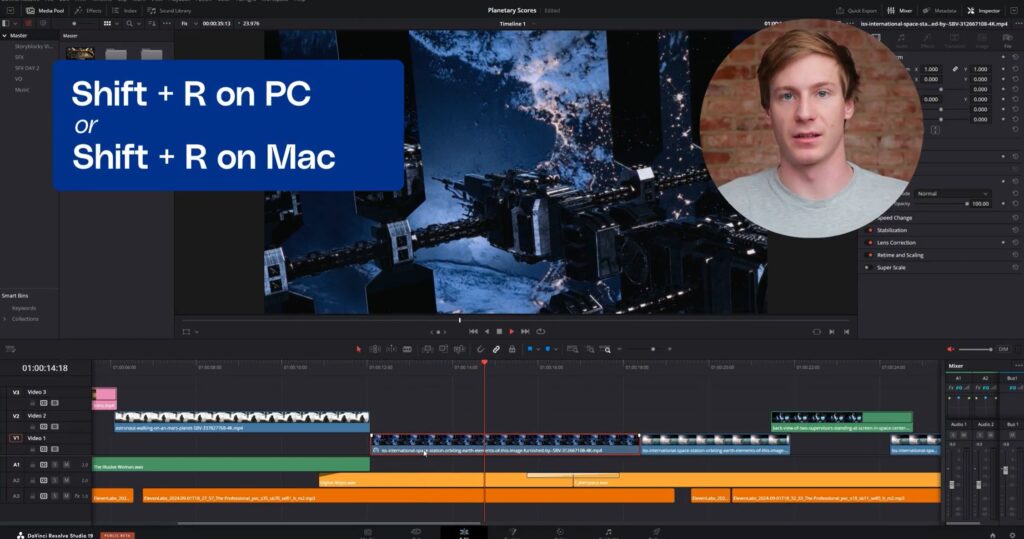Play the timeline forward
This screenshot has width=1024, height=539.
click(x=511, y=332)
